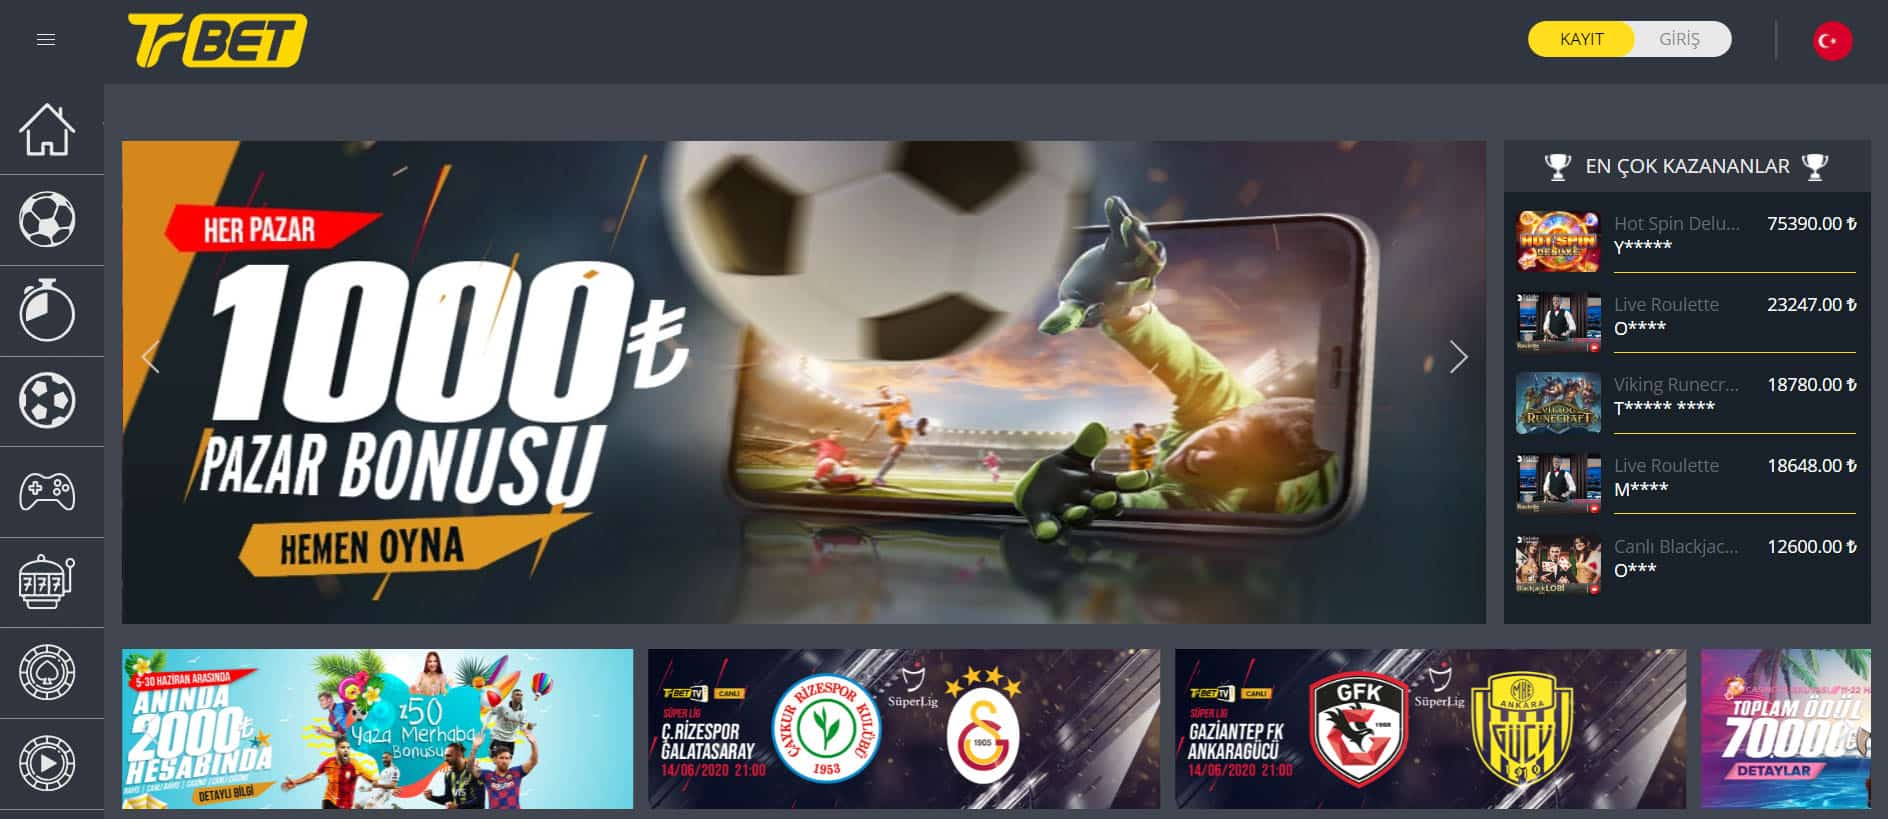Open Gaziantep FK Ankaragücü match banner

pos(1430,729)
